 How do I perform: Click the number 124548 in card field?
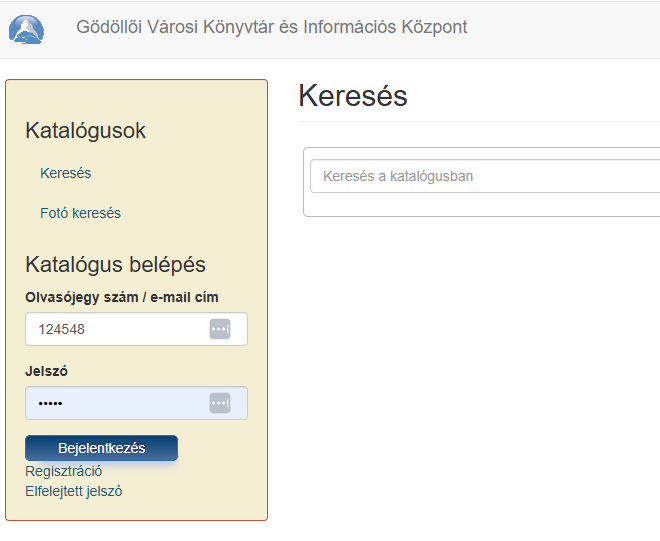point(61,329)
